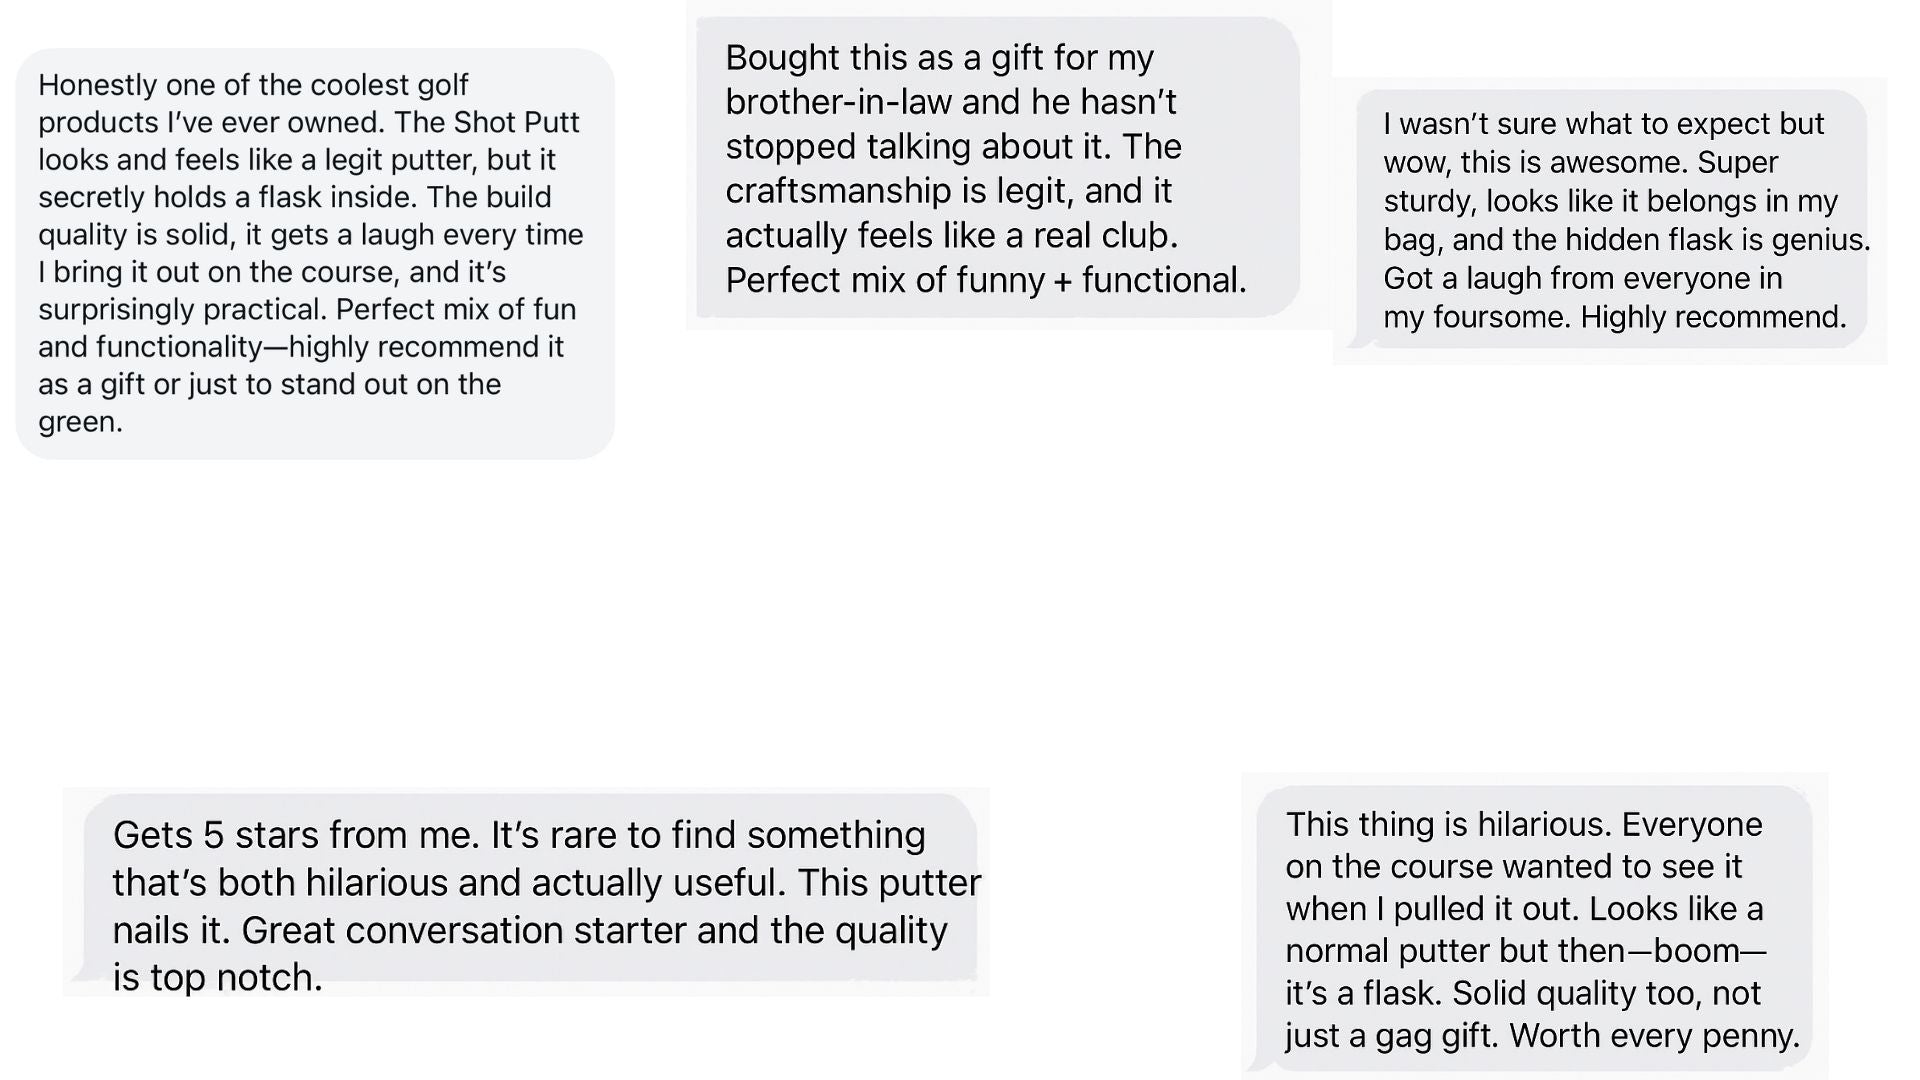Click the words "is top notch"
Image resolution: width=1920 pixels, height=1080 pixels.
(x=217, y=977)
